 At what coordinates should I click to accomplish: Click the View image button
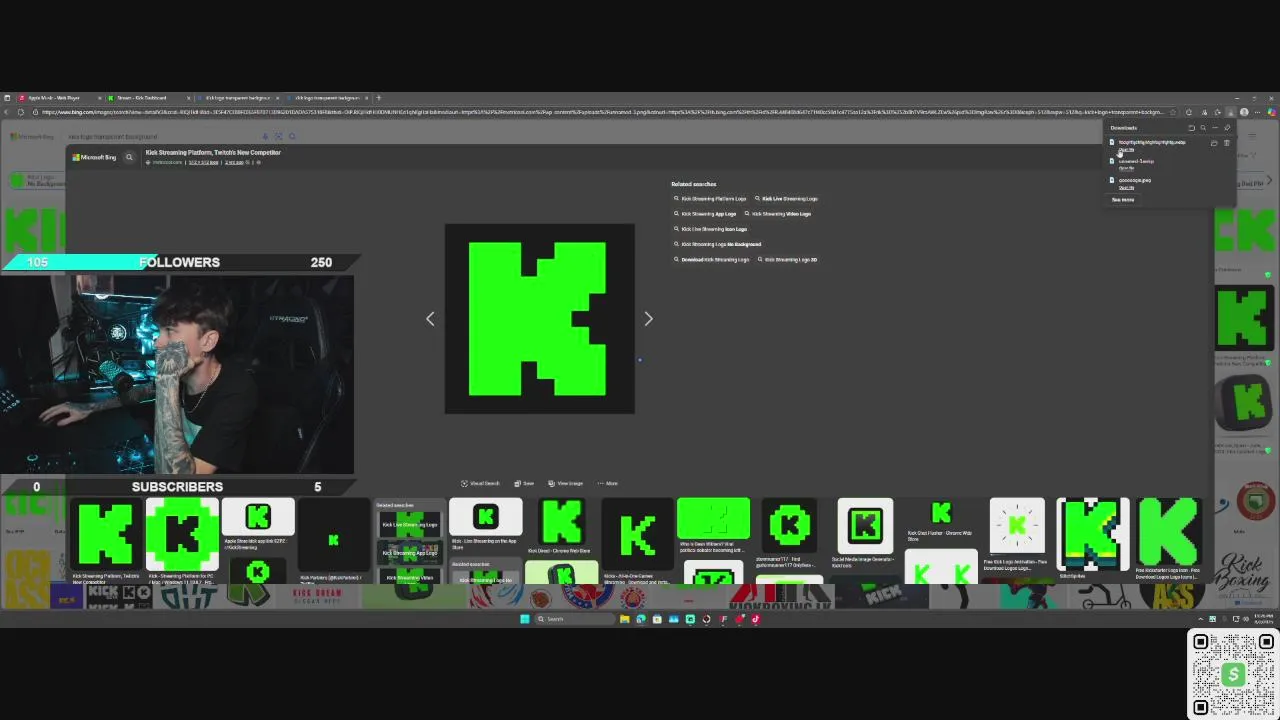(x=565, y=483)
